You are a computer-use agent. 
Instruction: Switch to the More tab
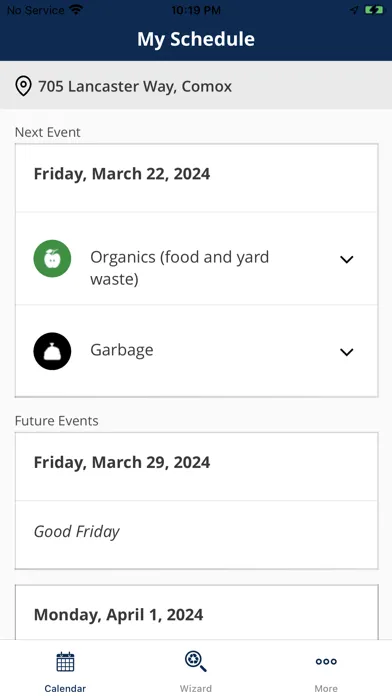click(x=326, y=669)
